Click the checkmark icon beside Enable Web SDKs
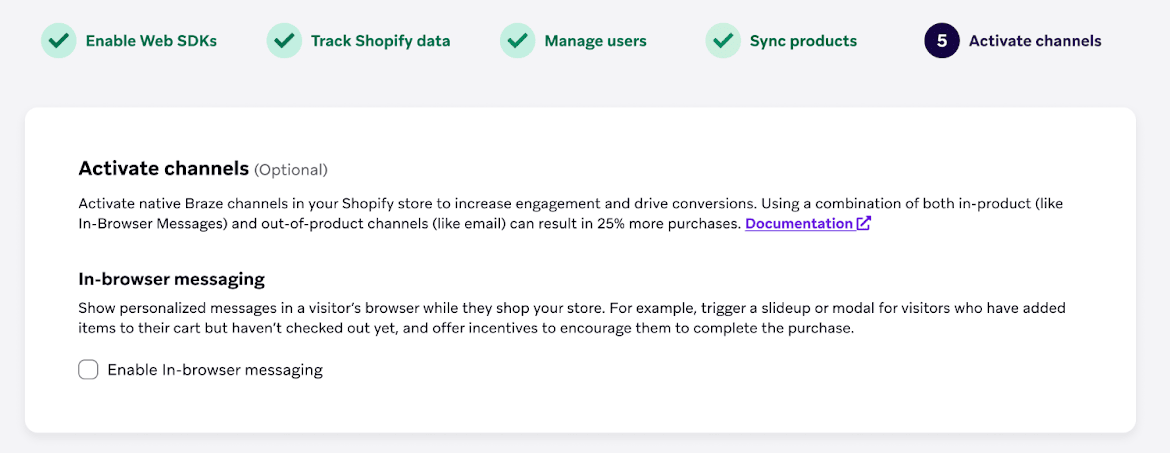1170x453 pixels. 58,41
